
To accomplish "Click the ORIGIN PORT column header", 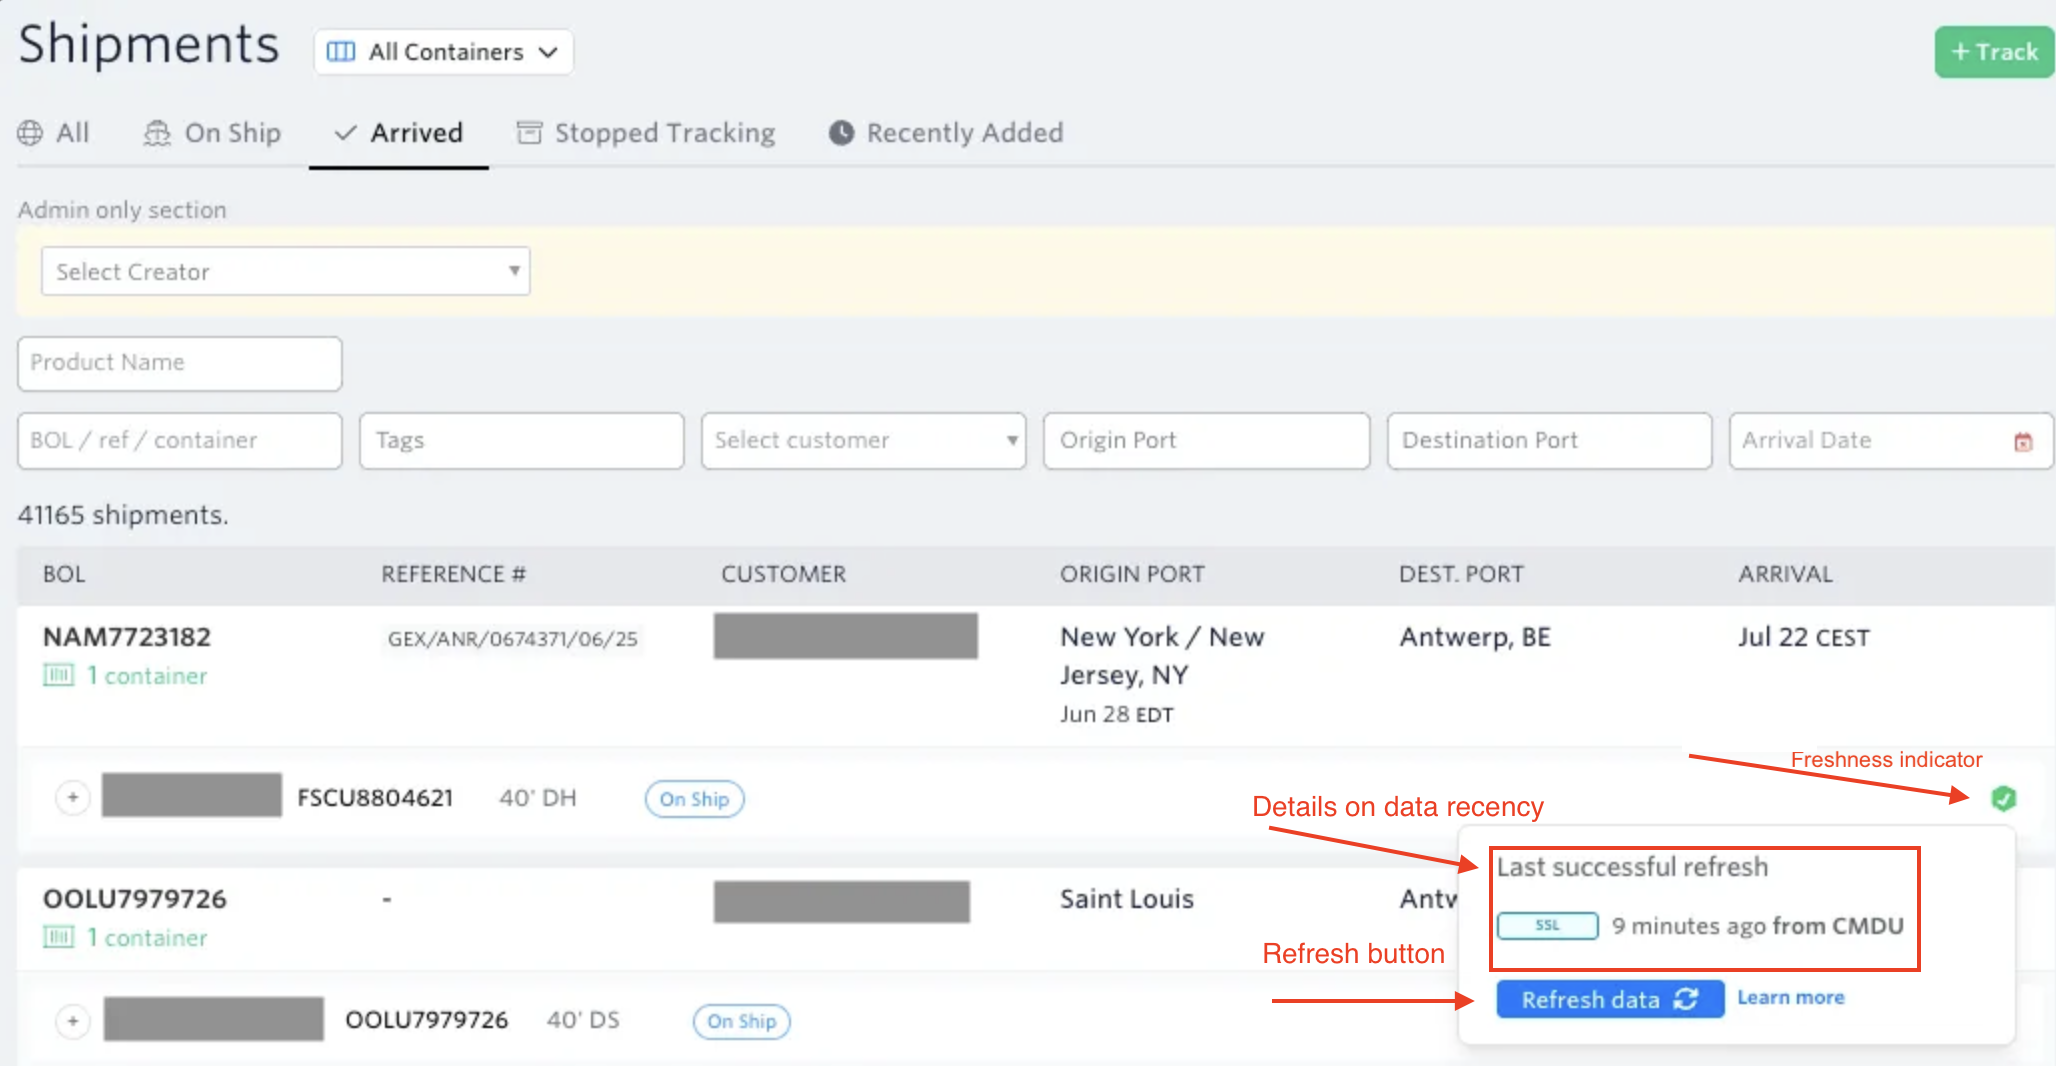I will tap(1132, 574).
